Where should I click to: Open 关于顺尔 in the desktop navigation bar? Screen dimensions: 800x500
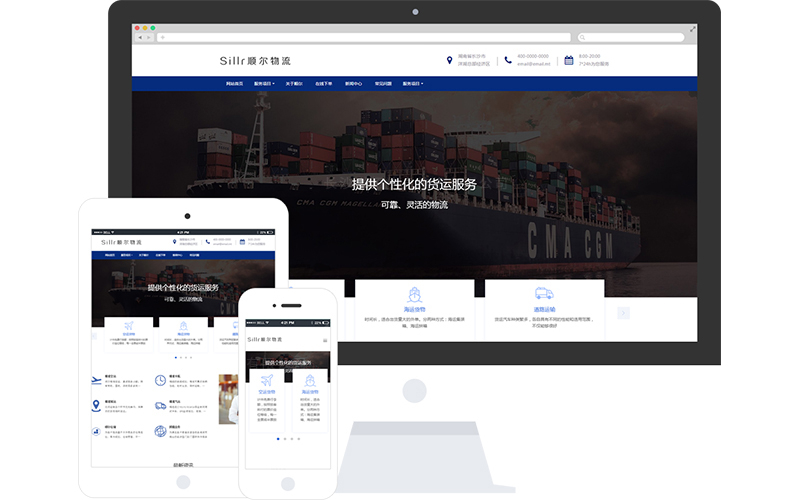(294, 84)
